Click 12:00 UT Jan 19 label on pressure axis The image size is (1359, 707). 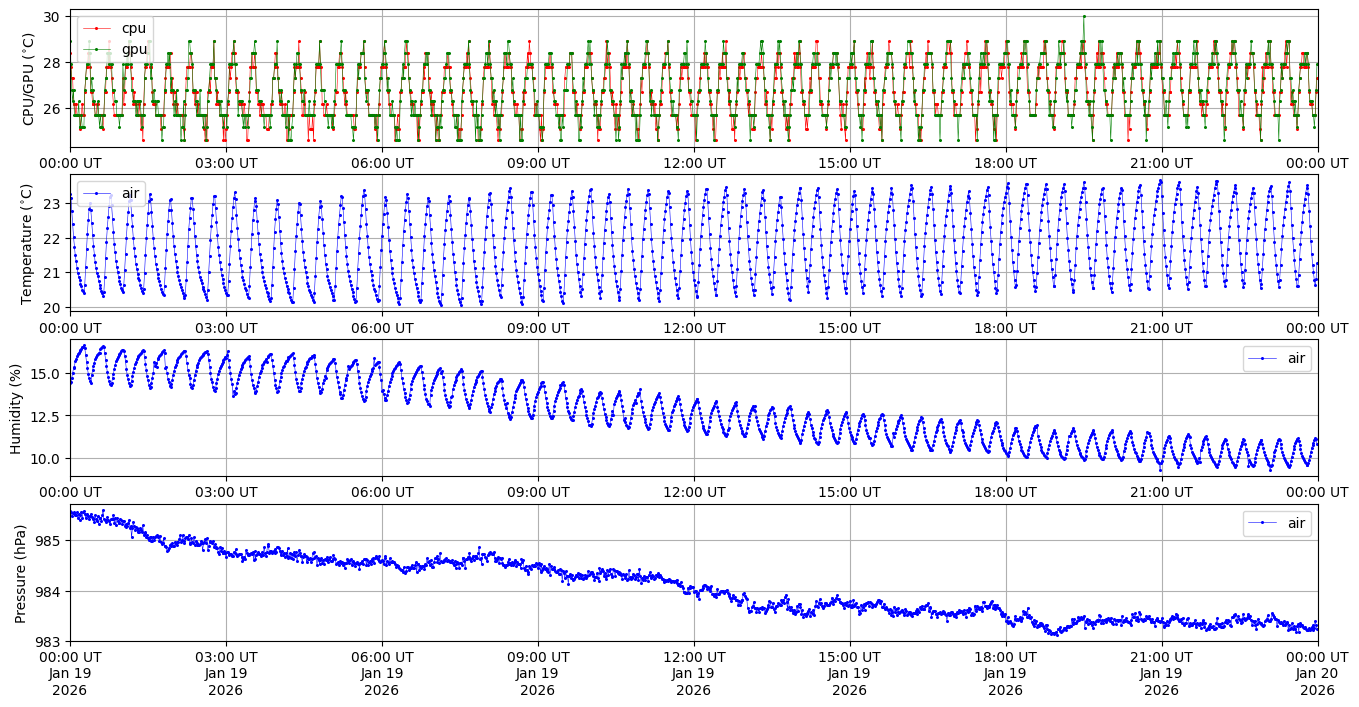click(694, 673)
